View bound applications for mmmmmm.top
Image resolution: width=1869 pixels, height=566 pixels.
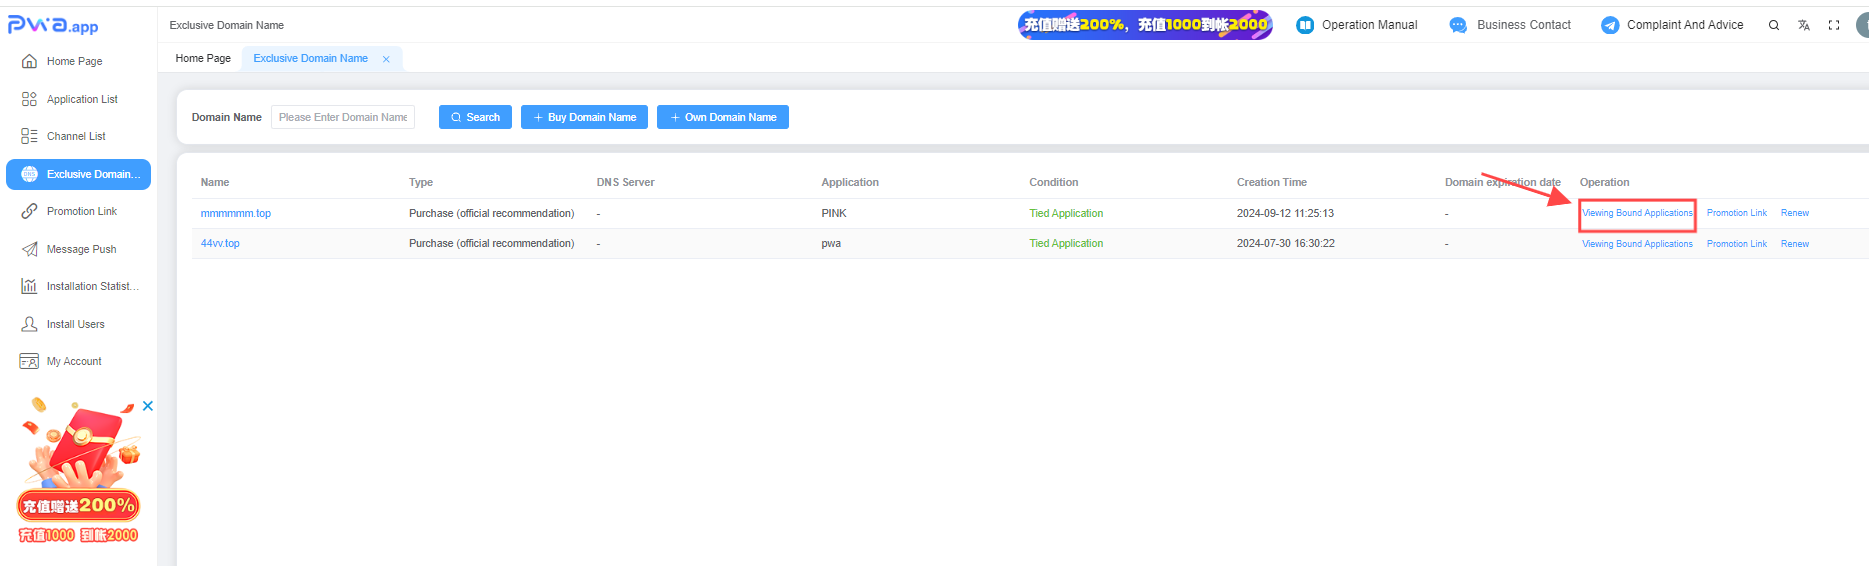pyautogui.click(x=1637, y=213)
